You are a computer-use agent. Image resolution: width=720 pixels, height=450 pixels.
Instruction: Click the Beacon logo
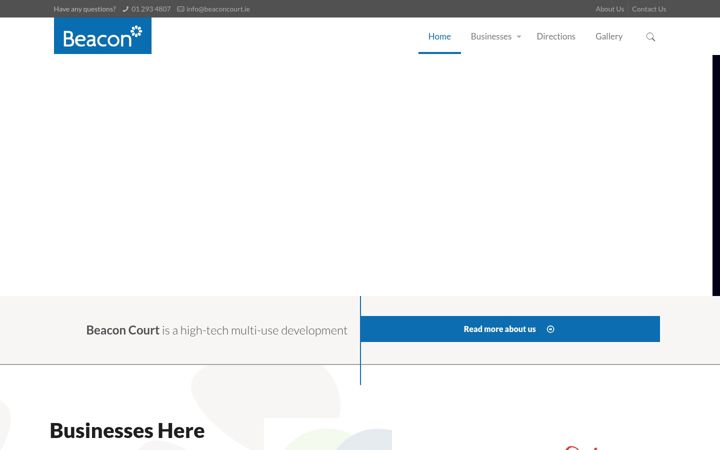click(102, 36)
